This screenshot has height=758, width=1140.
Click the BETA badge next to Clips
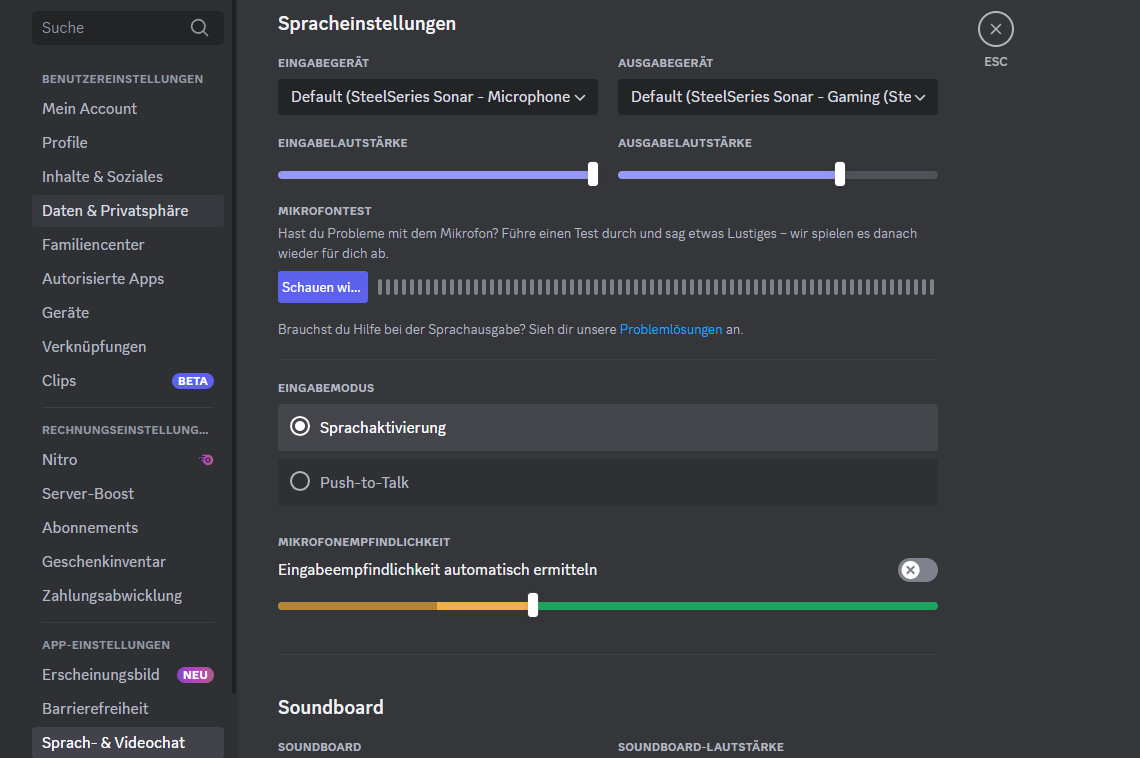point(193,381)
